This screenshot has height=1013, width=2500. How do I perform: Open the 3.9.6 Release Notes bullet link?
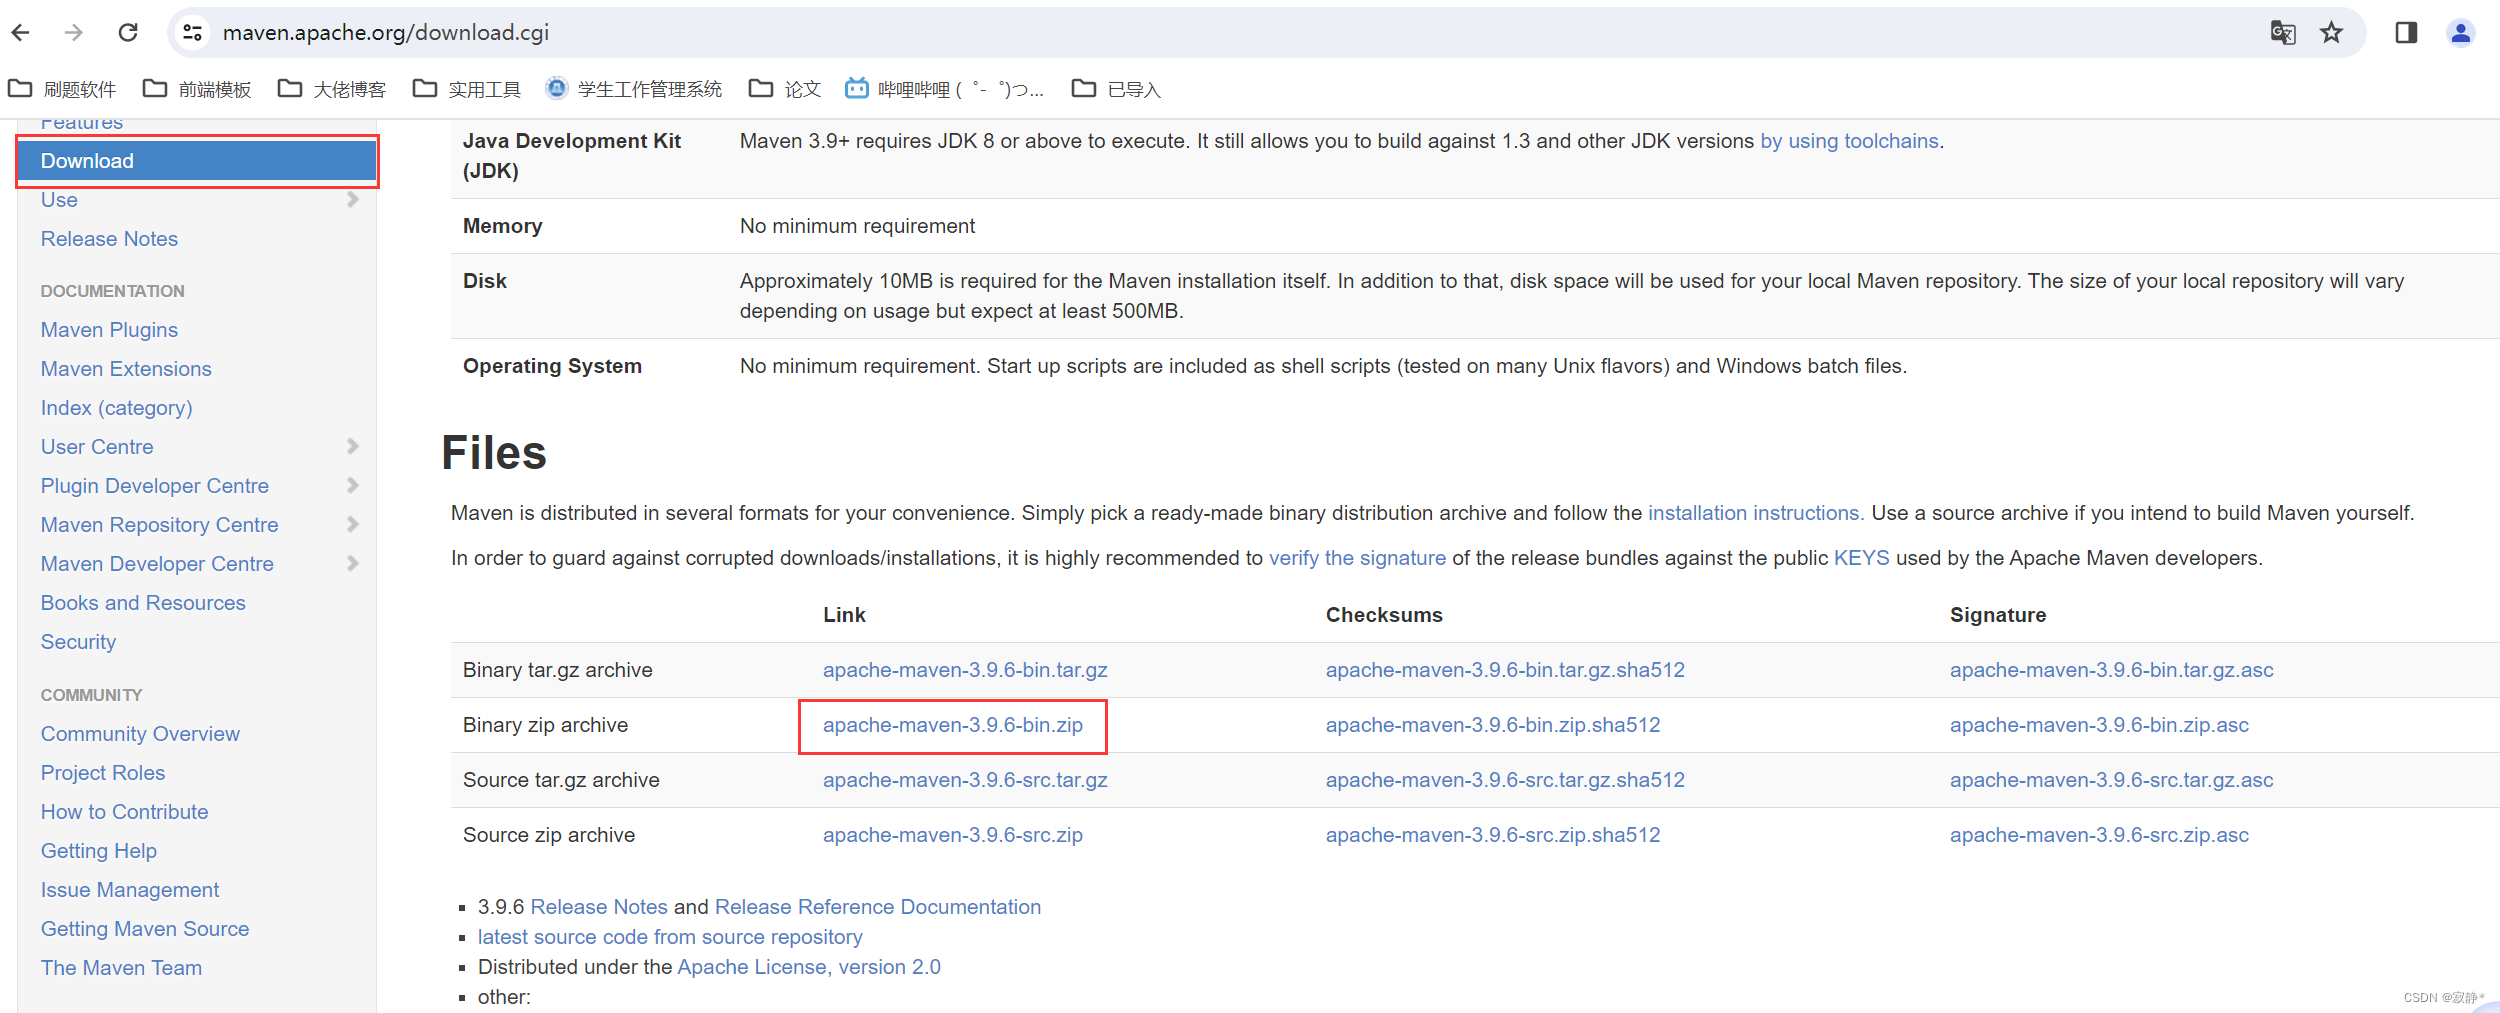click(x=599, y=907)
